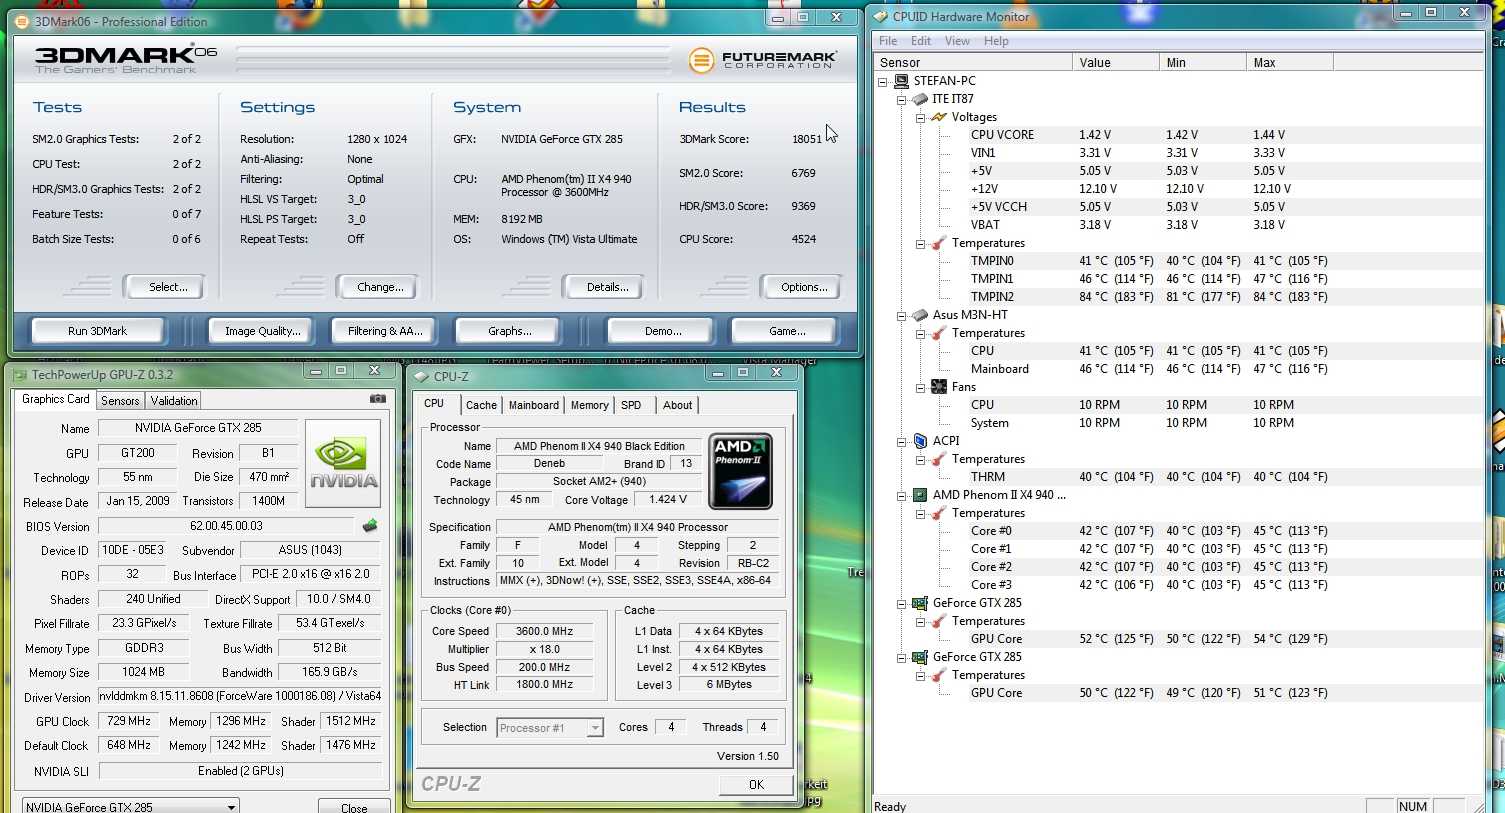Viewport: 1505px width, 813px height.
Task: Collapse the ACPI node
Action: (x=901, y=441)
